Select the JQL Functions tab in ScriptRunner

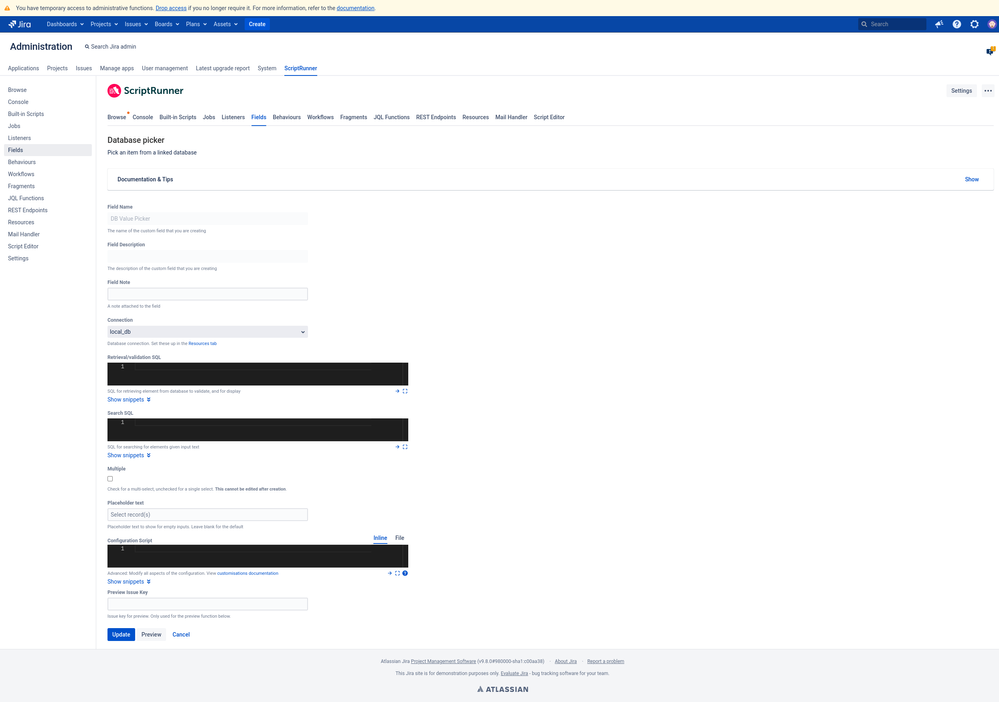coord(391,117)
